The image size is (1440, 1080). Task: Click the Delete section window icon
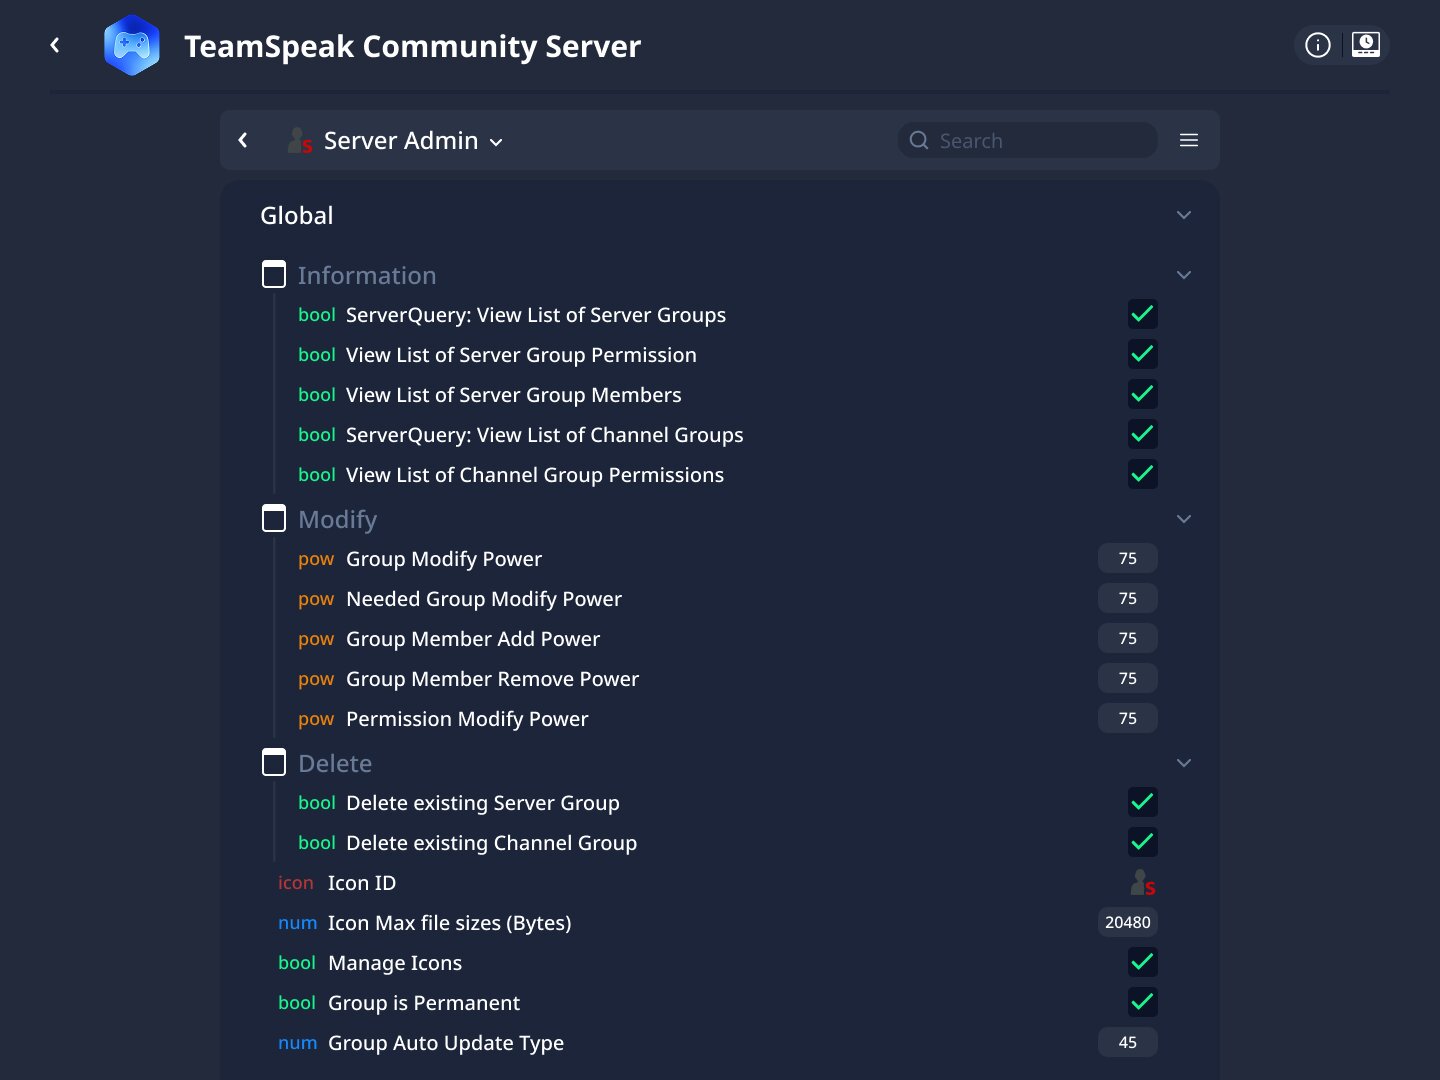[274, 762]
